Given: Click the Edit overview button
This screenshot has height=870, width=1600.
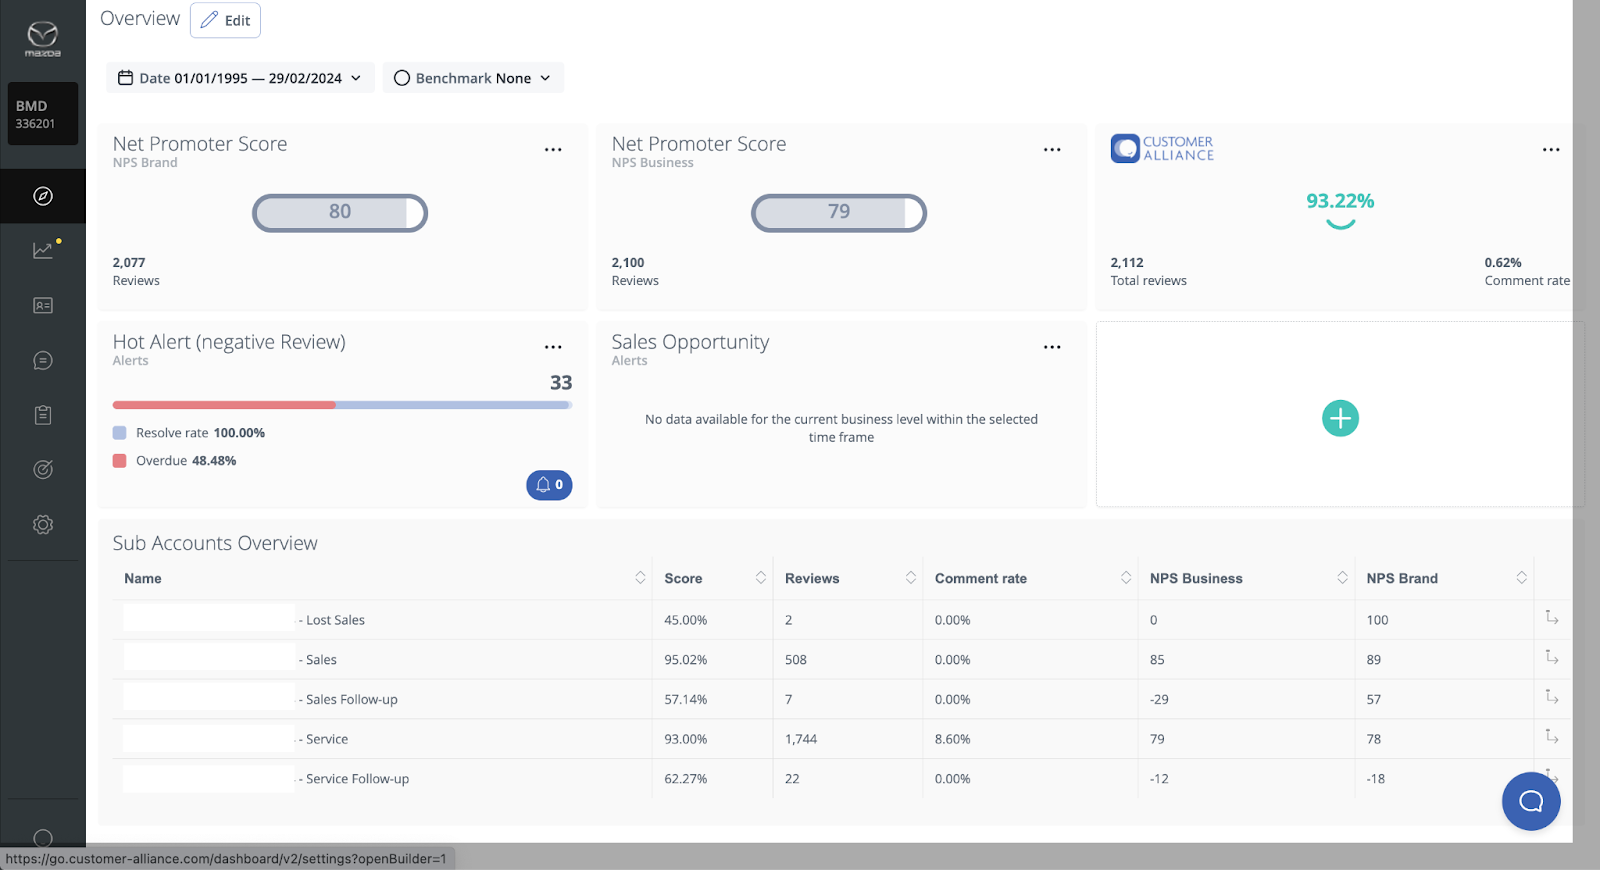Looking at the screenshot, I should (x=226, y=20).
